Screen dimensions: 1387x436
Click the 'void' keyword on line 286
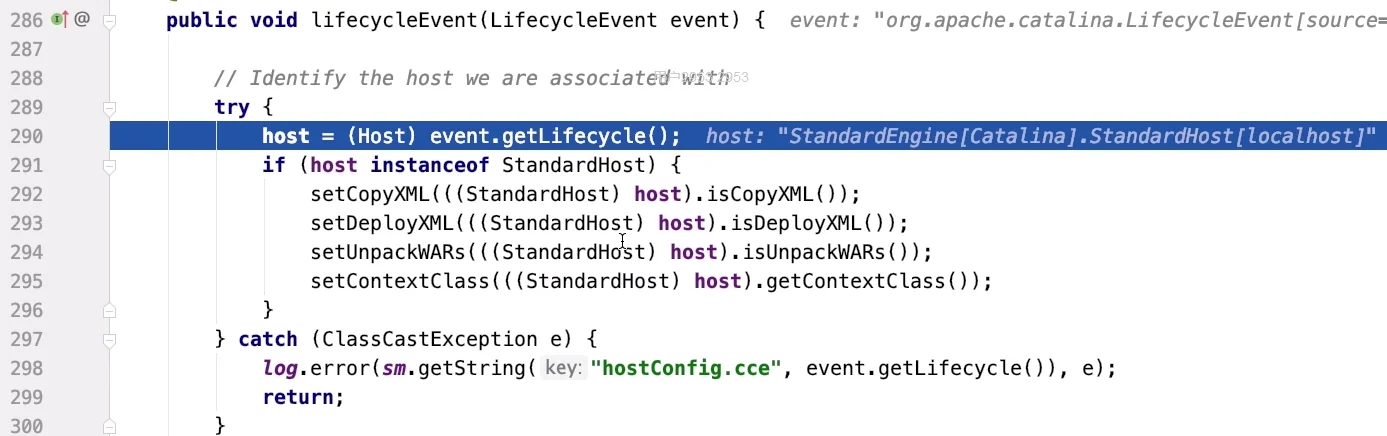pos(274,20)
